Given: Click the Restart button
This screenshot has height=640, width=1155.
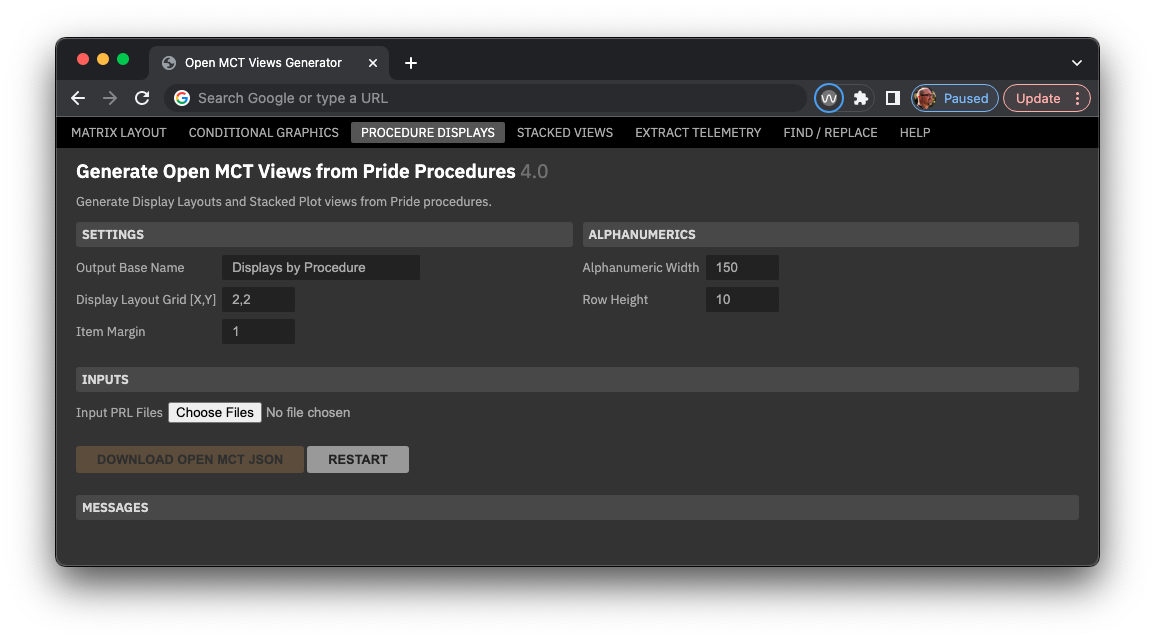Looking at the screenshot, I should [358, 460].
